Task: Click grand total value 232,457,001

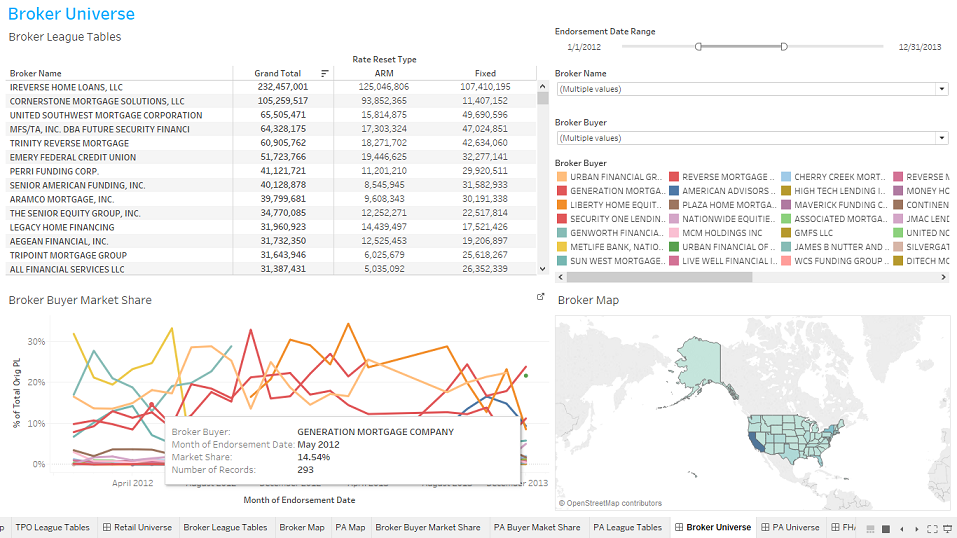Action: [x=283, y=87]
